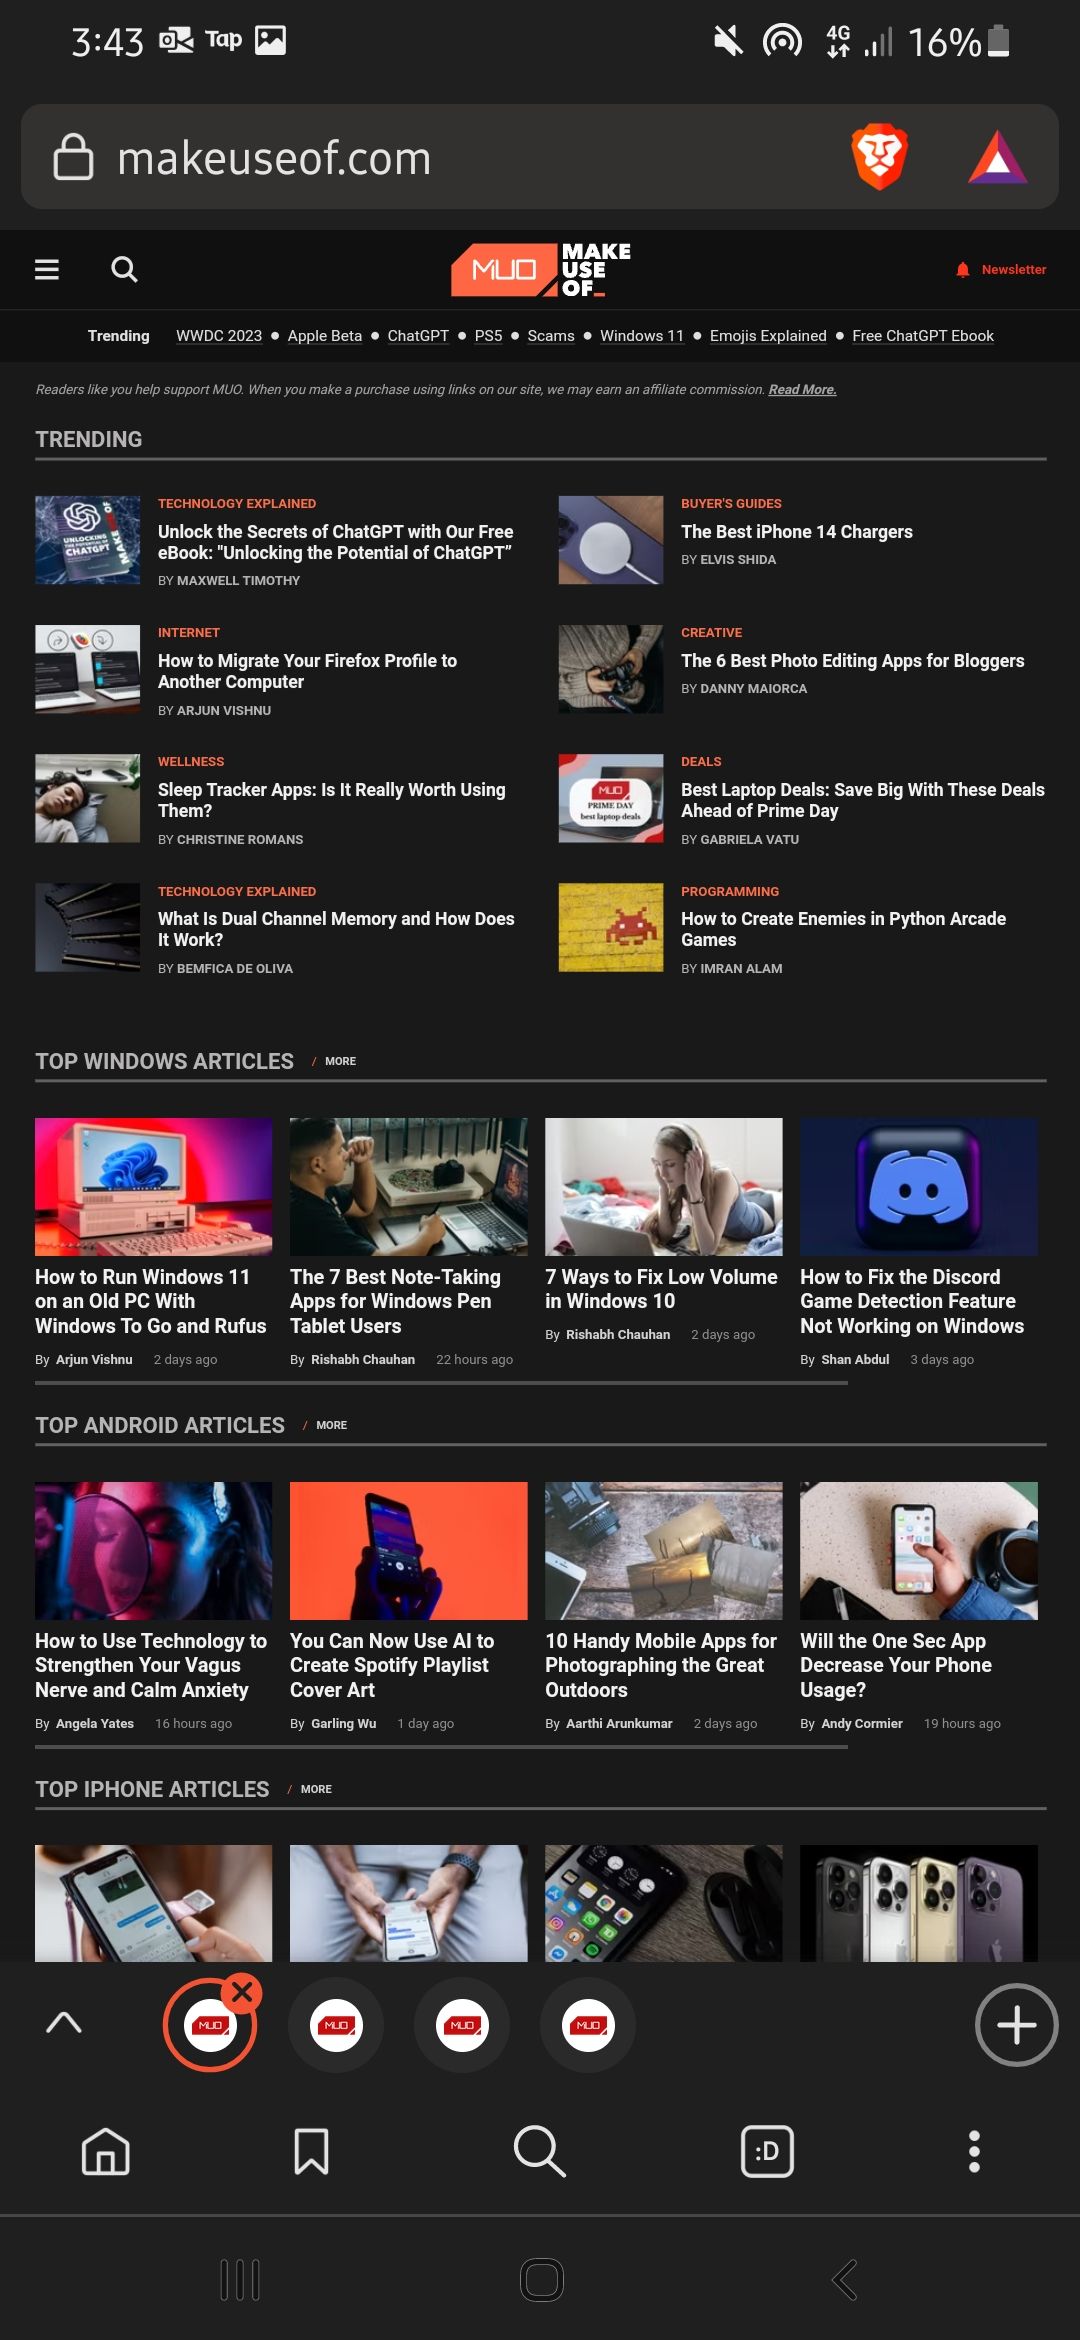Image resolution: width=1080 pixels, height=2340 pixels.
Task: Open 7 Ways to Fix Low Volume article
Action: click(x=661, y=1289)
